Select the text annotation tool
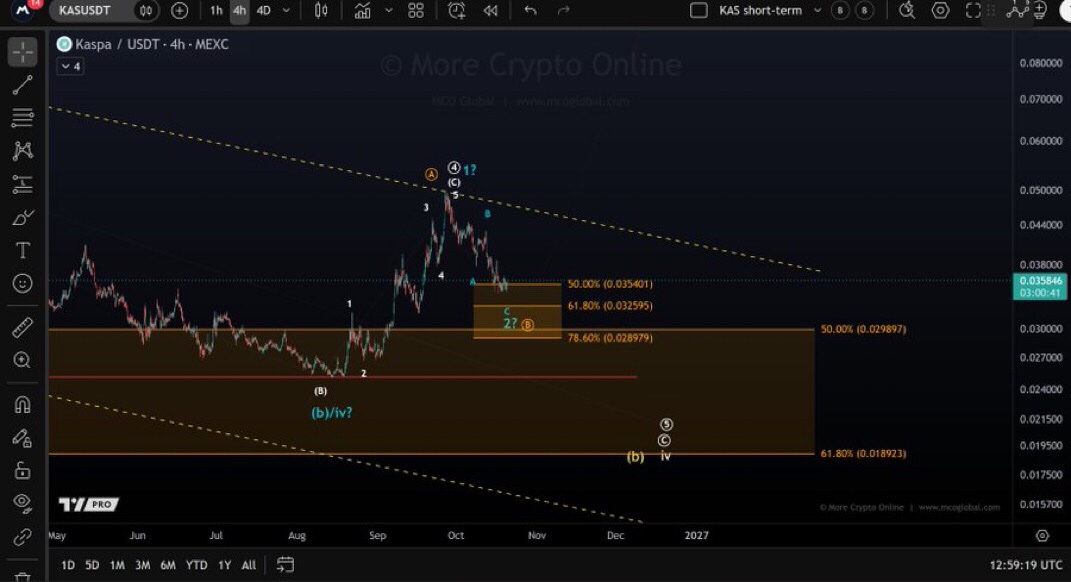This screenshot has width=1071, height=582. pos(23,251)
